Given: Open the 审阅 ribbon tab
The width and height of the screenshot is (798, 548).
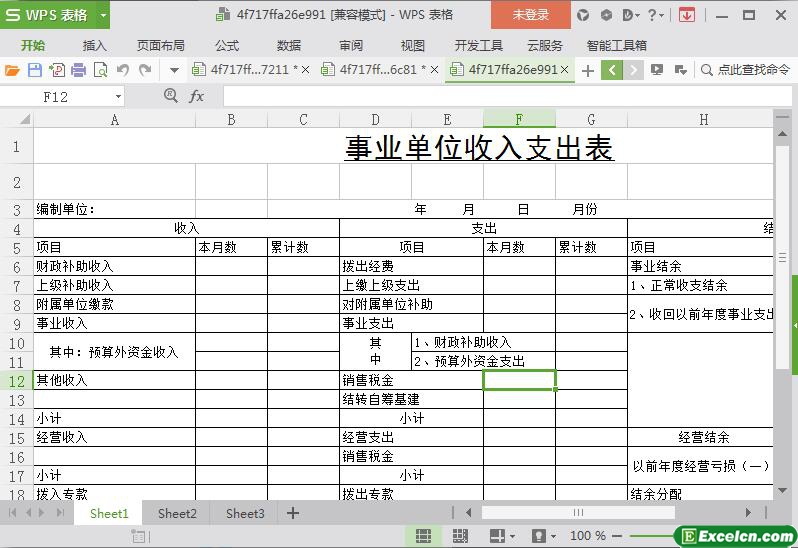Looking at the screenshot, I should (351, 46).
